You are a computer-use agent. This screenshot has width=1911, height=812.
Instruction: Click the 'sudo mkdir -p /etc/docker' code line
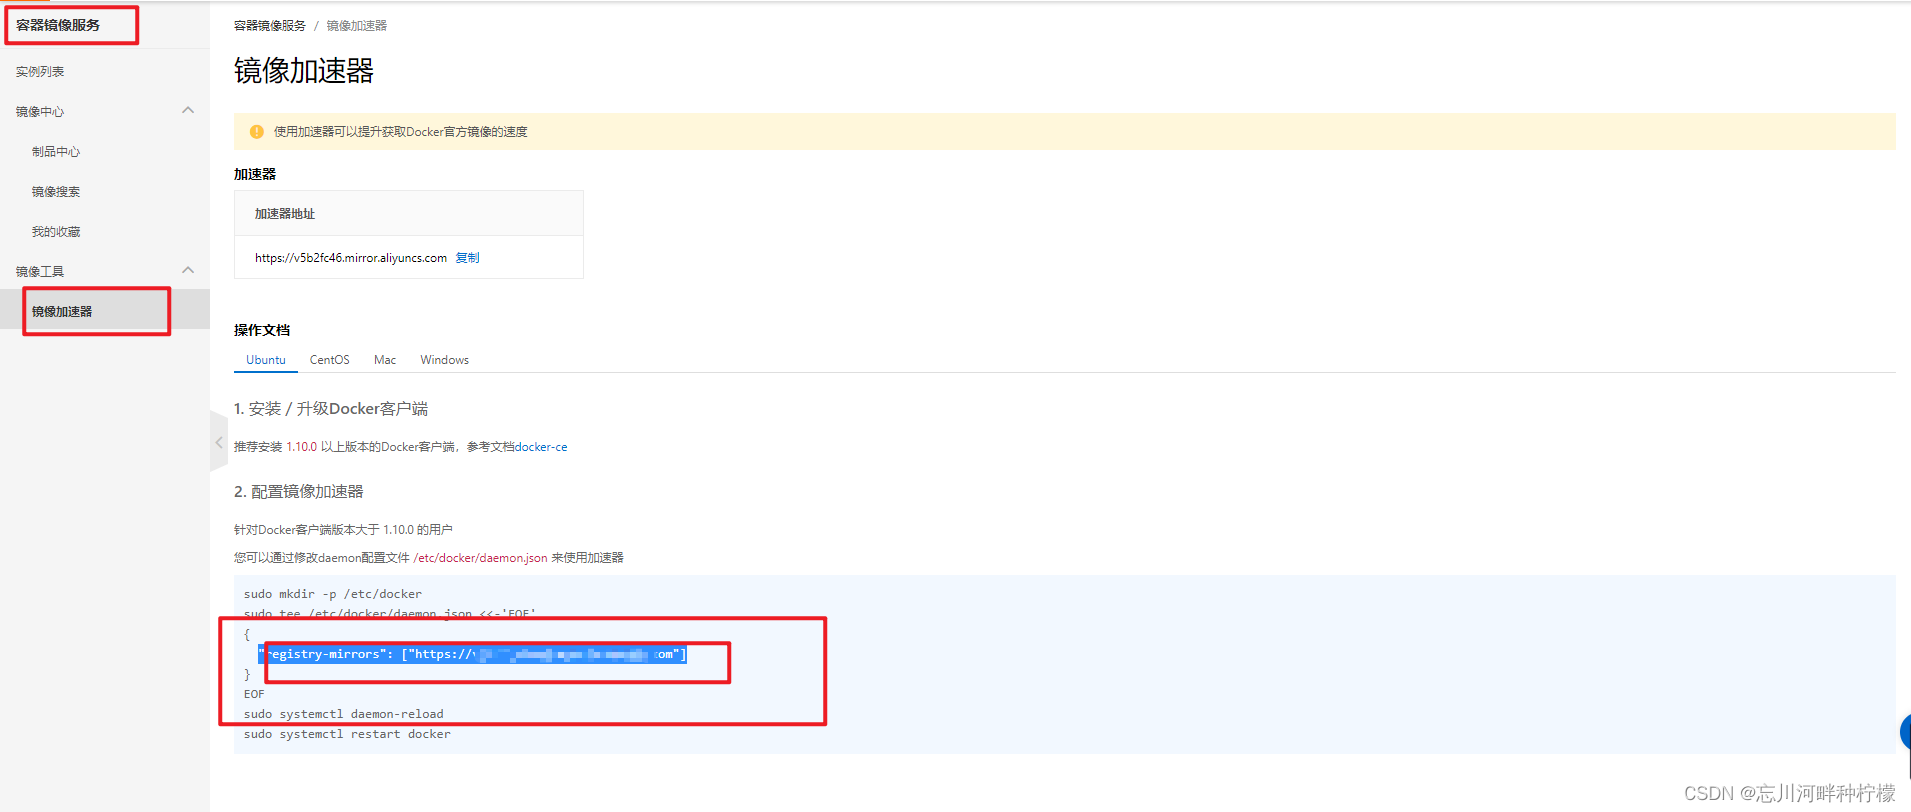pyautogui.click(x=333, y=594)
